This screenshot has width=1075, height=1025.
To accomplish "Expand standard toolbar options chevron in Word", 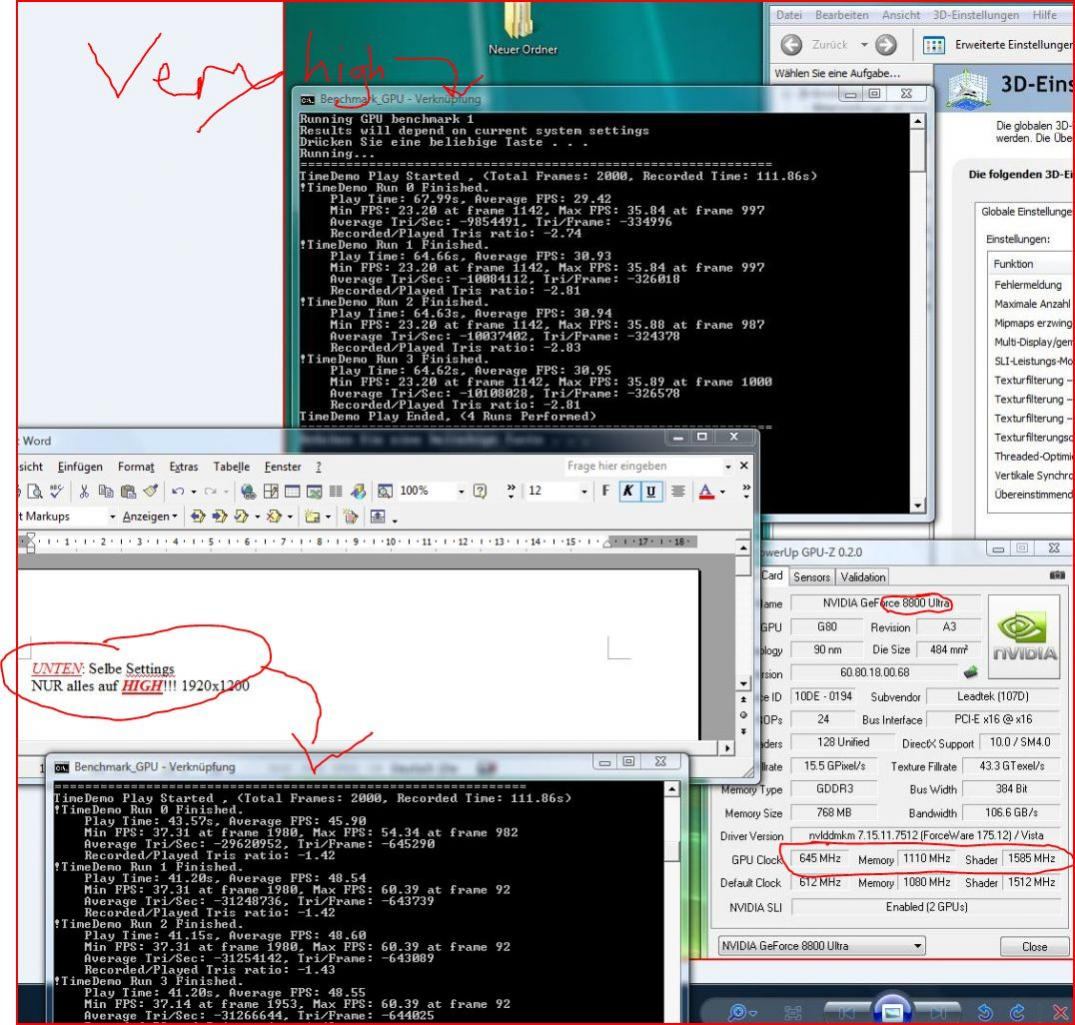I will point(511,491).
